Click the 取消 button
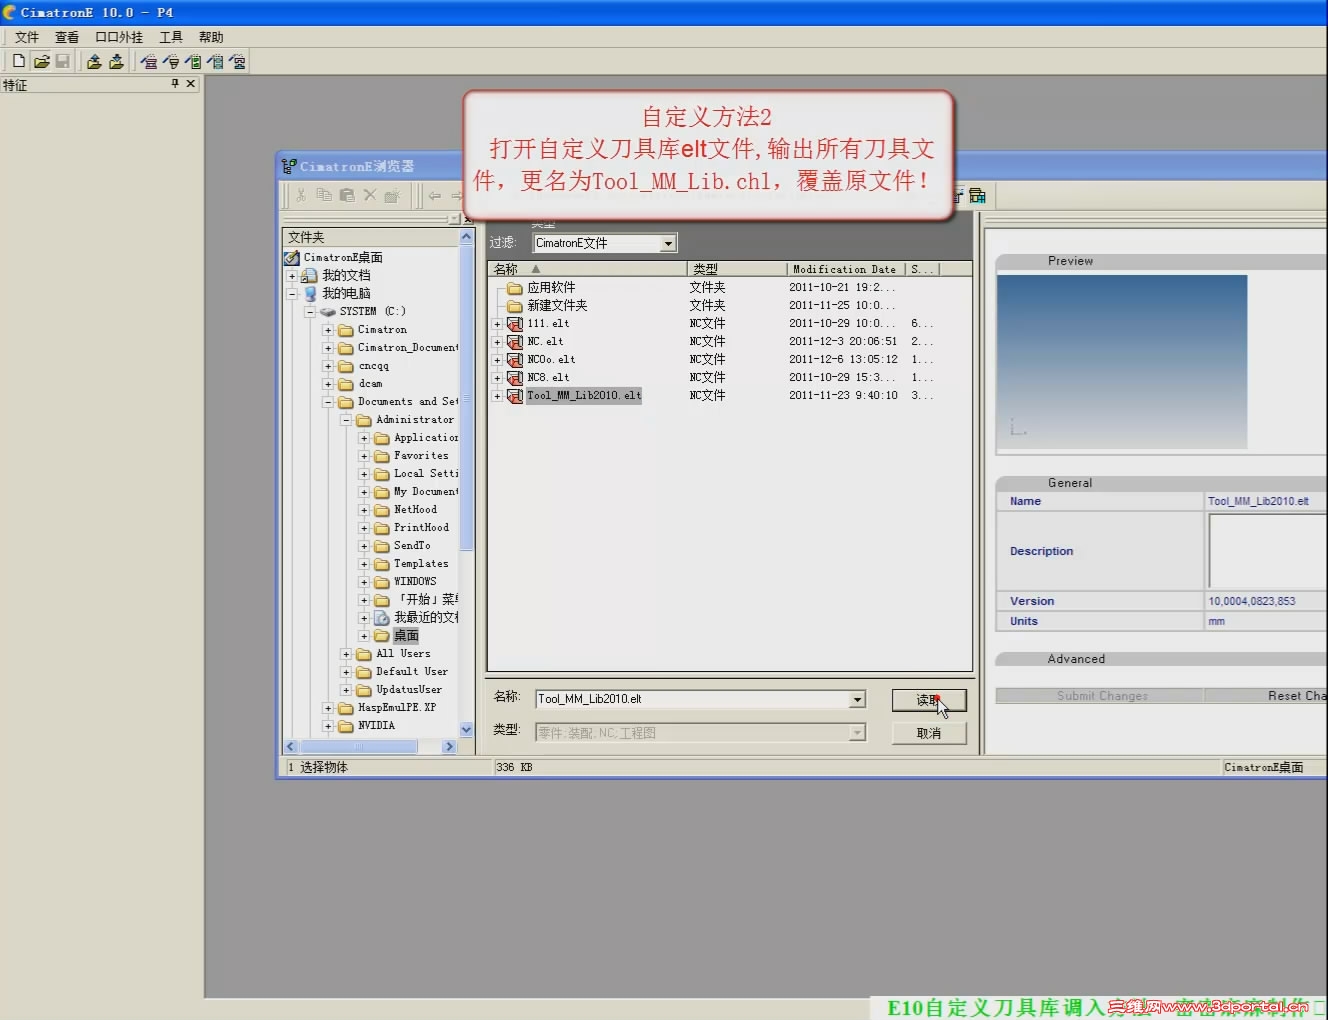Screen dimensions: 1328x1020 (929, 733)
